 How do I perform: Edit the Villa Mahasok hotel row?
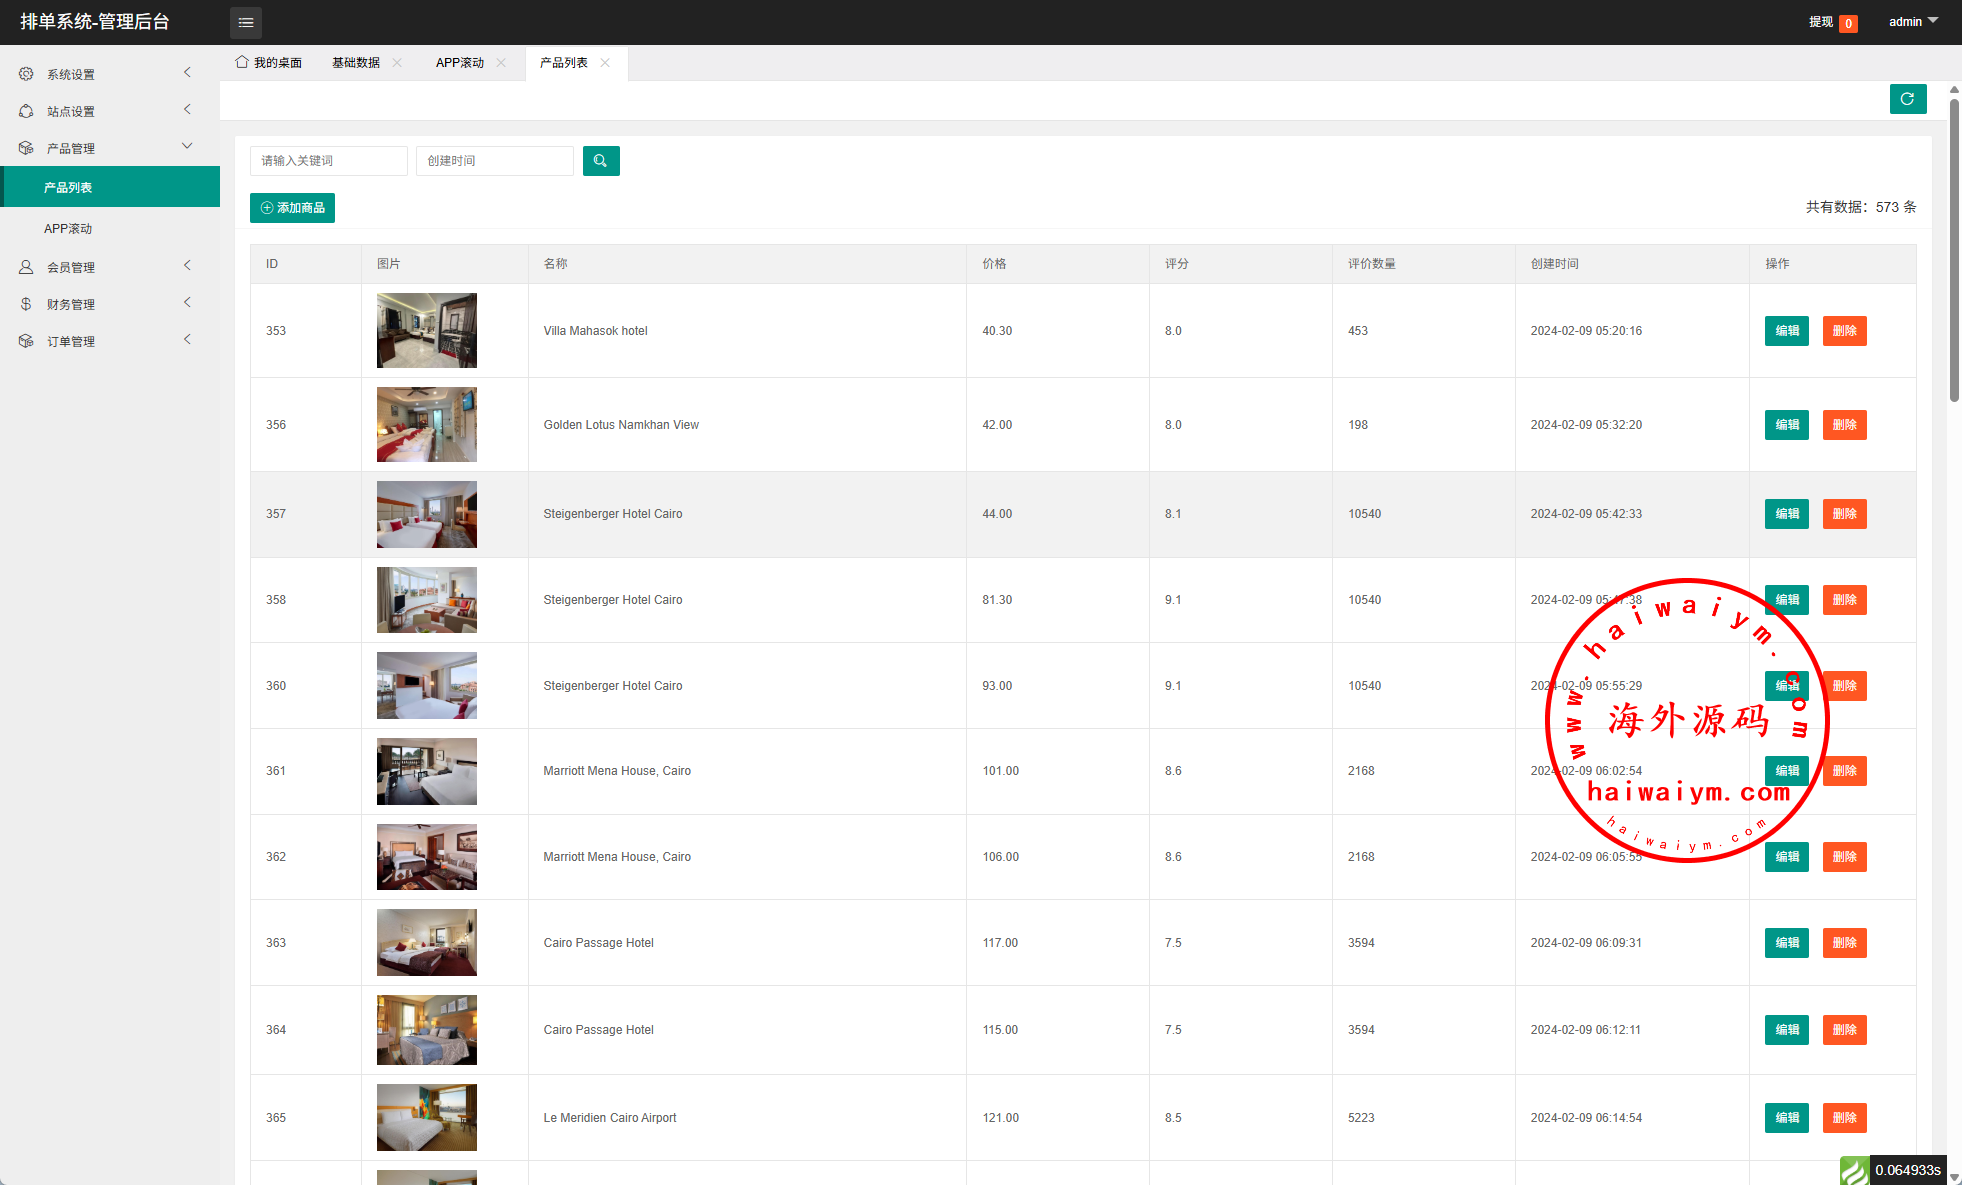click(1786, 331)
